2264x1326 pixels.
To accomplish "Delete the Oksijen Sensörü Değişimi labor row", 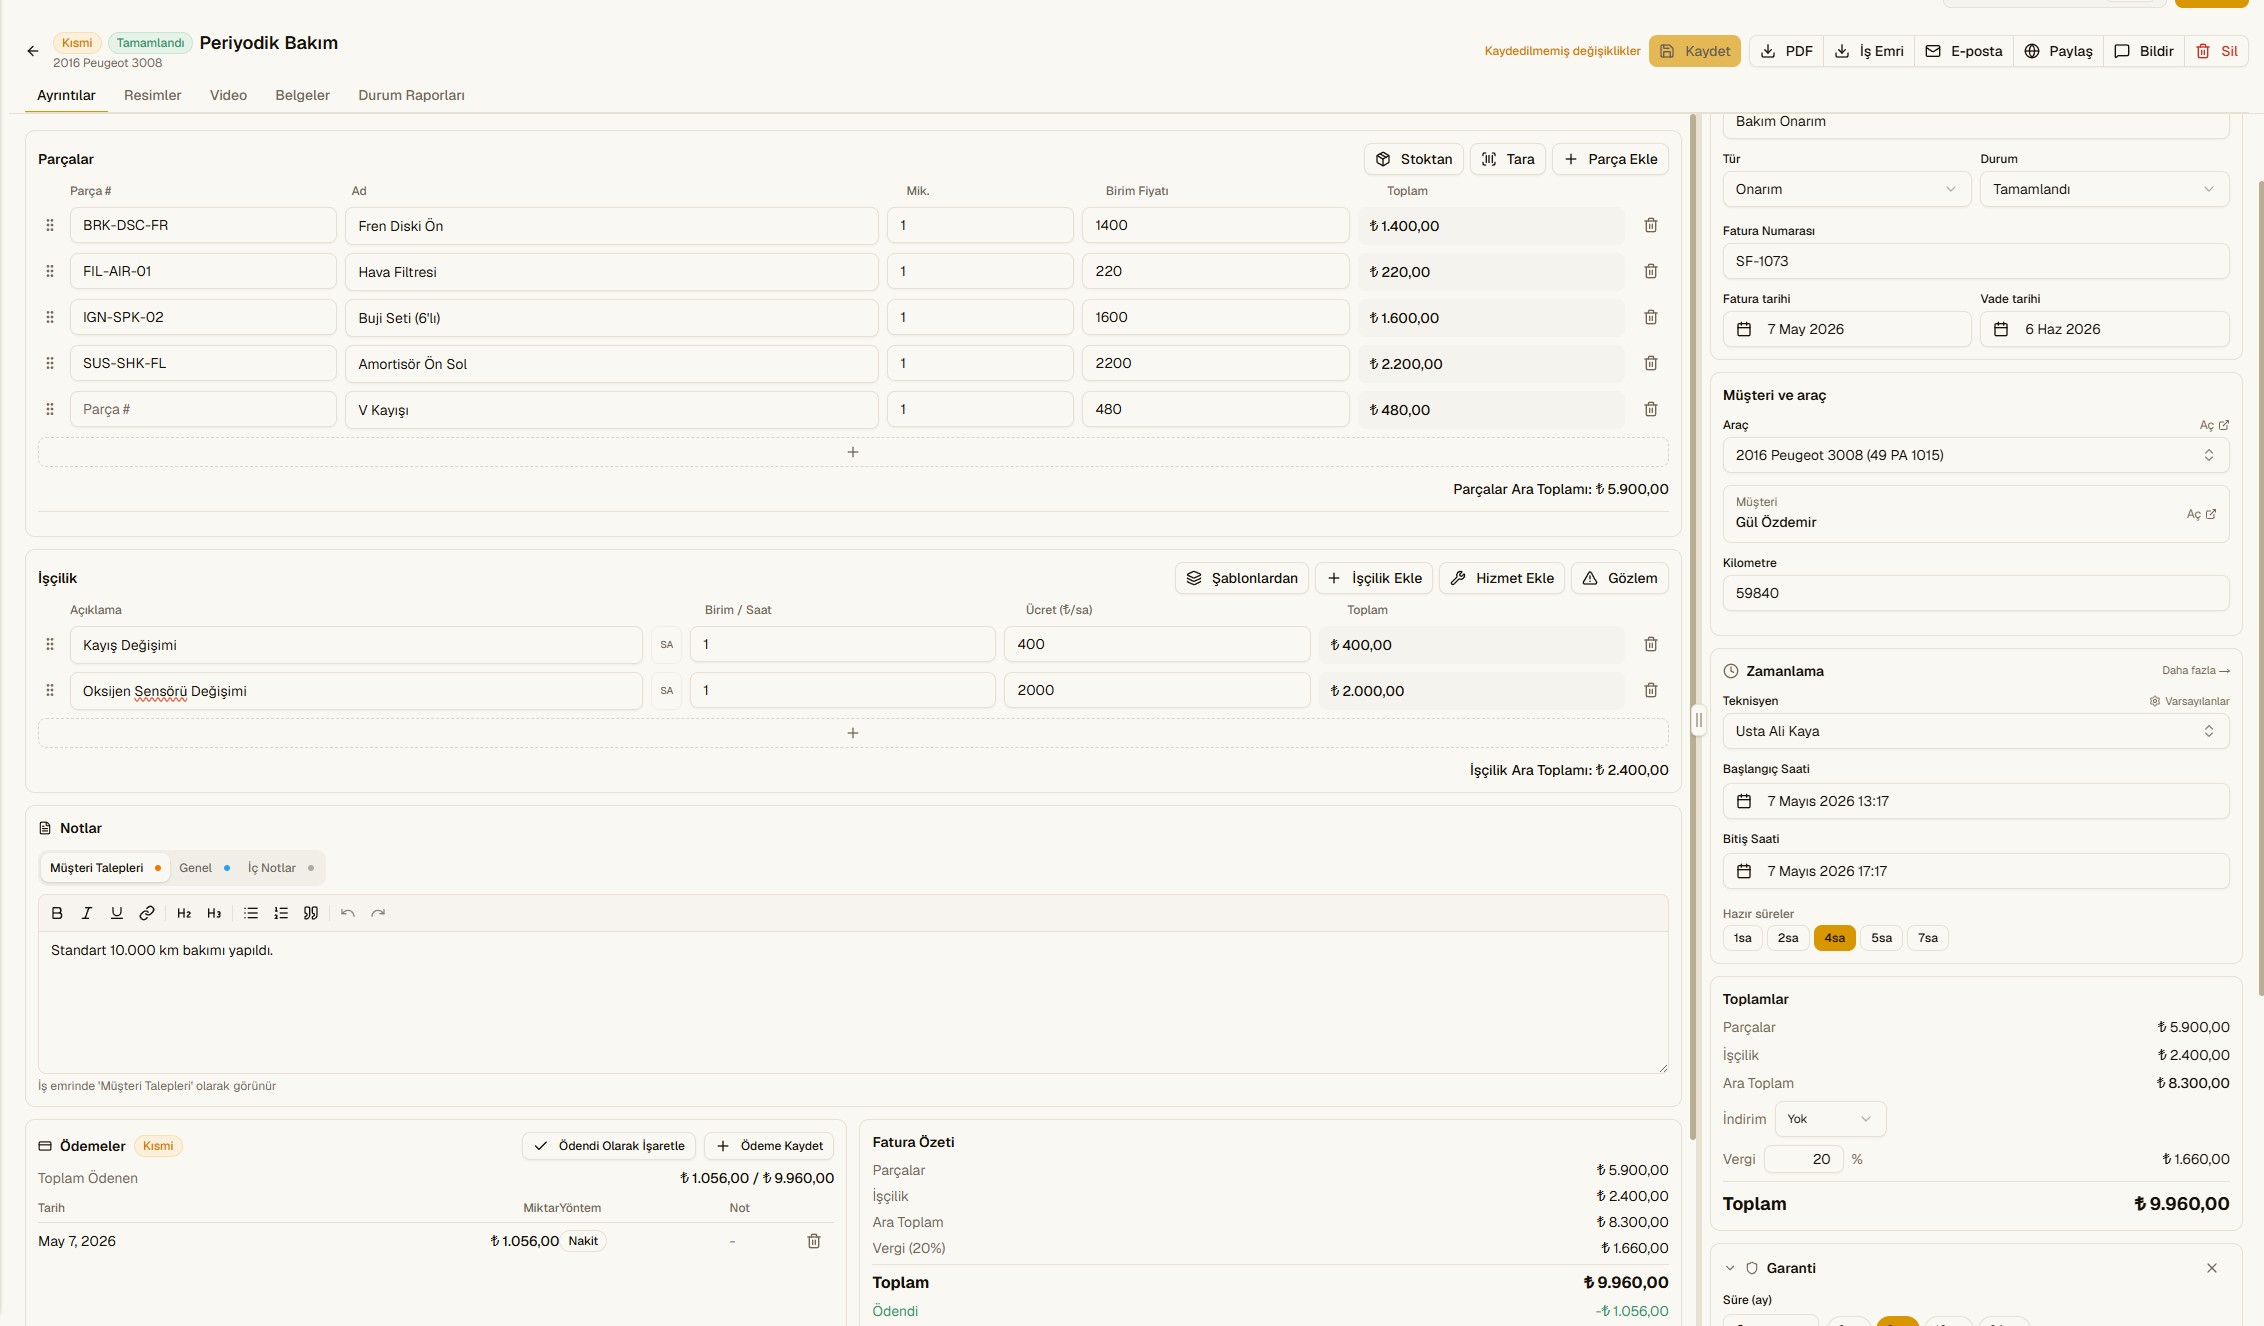I will pyautogui.click(x=1651, y=691).
